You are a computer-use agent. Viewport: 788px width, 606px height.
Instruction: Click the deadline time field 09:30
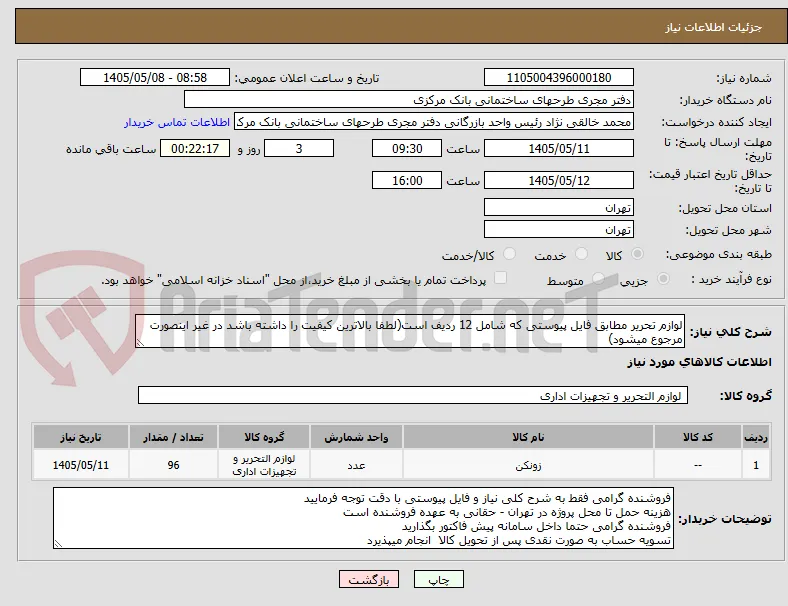coord(407,148)
